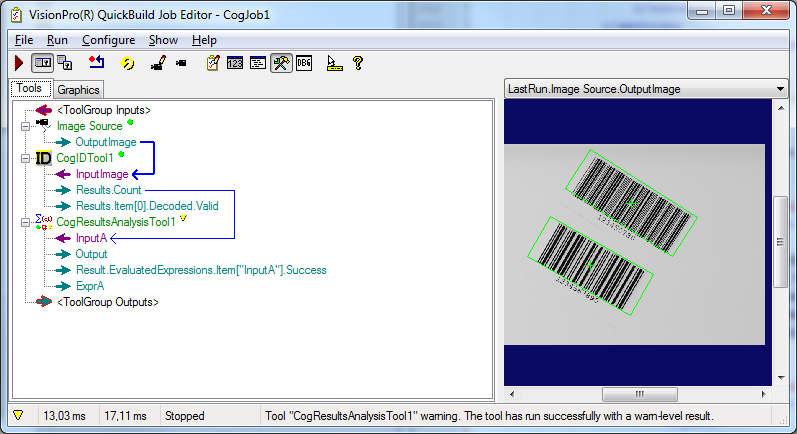Toggle the hammer-and-wrench toolbox button
Viewport: 797px width, 434px height.
tap(281, 63)
